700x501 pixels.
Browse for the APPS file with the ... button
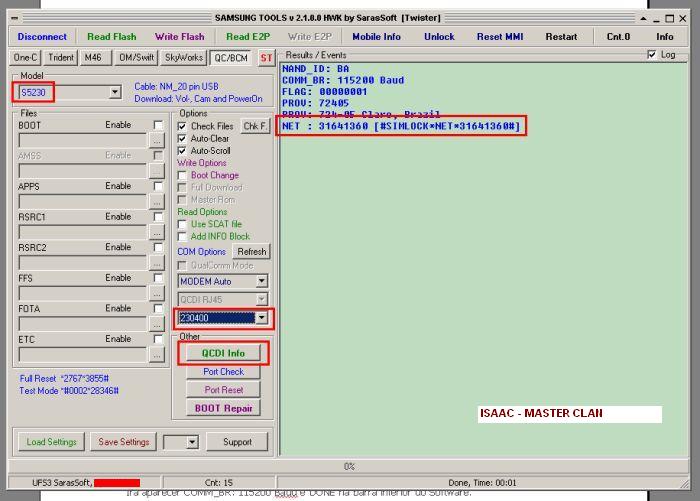coord(157,202)
